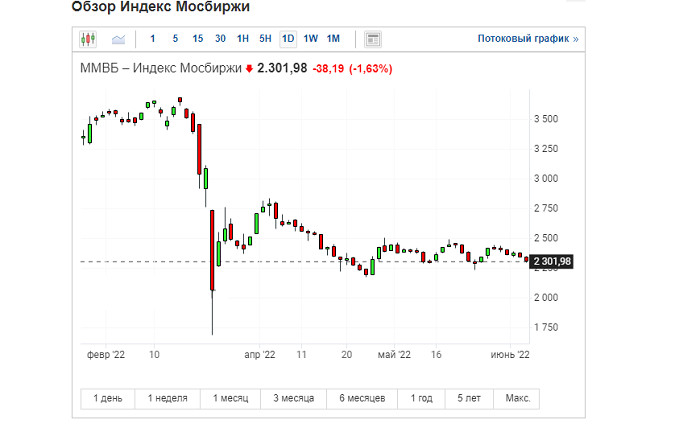
Task: Select the 1W interval
Action: (x=310, y=39)
